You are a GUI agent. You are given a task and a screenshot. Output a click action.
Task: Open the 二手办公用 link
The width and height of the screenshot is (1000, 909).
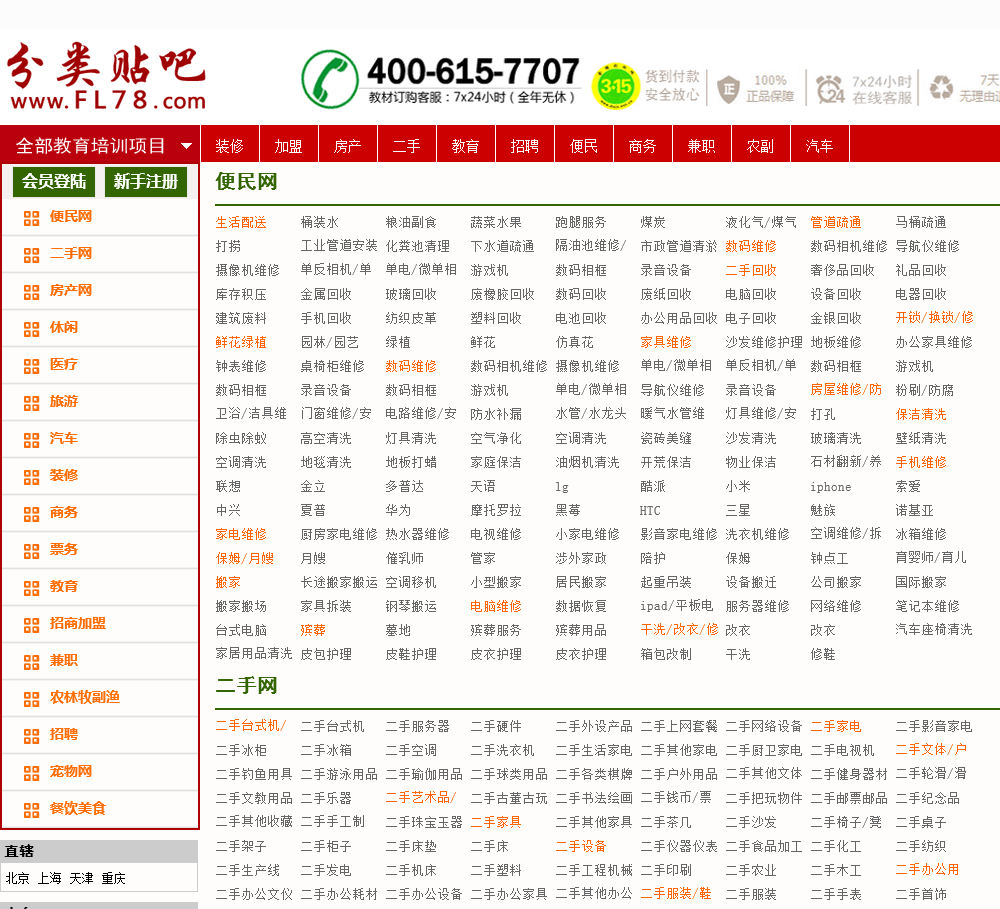pyautogui.click(x=927, y=869)
